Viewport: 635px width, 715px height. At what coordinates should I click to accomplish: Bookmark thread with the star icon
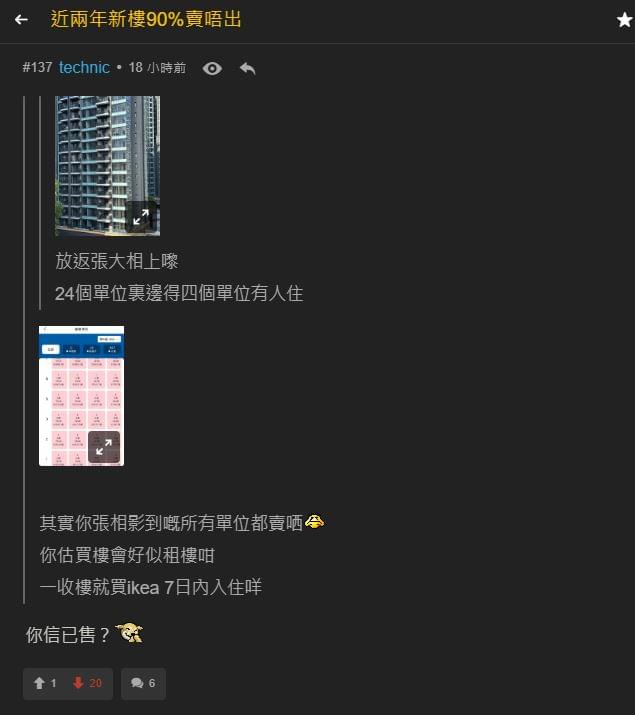click(x=625, y=20)
